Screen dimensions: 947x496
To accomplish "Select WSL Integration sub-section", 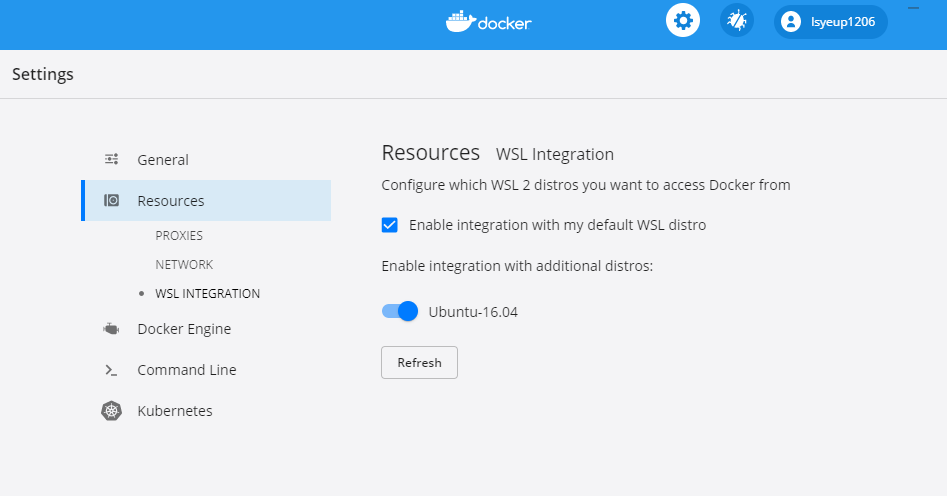I will 207,294.
